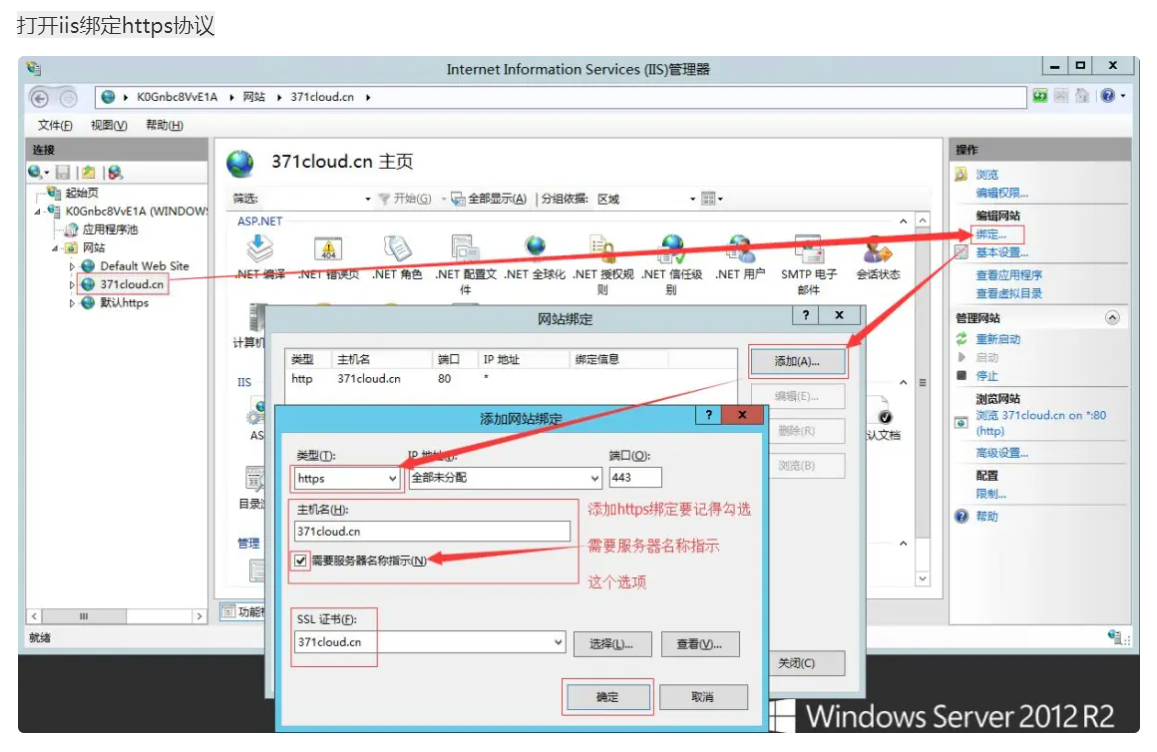This screenshot has width=1157, height=752.
Task: Open the .NET 错误页 feature icon
Action: click(x=328, y=249)
